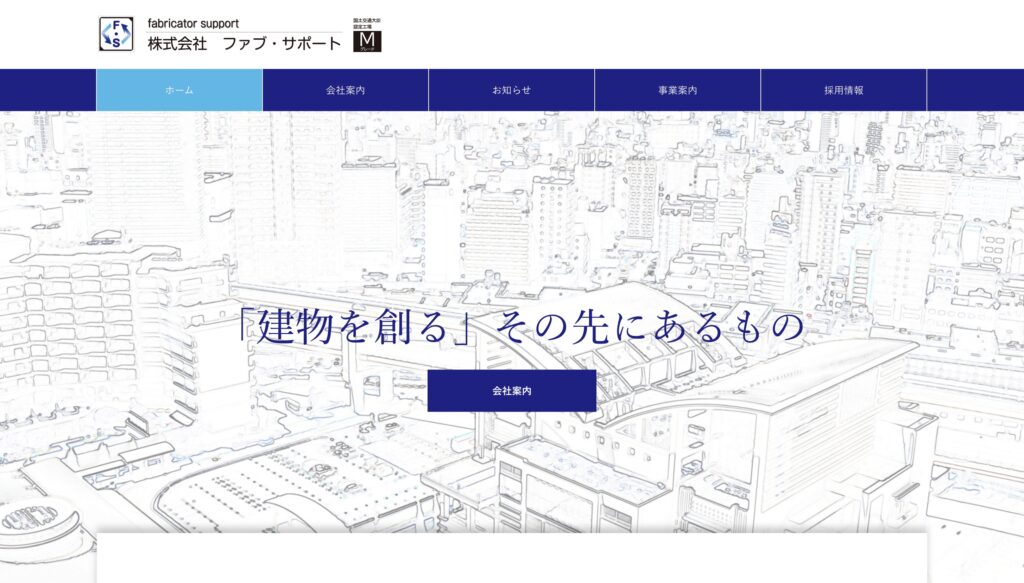Select the ホーム navigation tab

coord(179,90)
